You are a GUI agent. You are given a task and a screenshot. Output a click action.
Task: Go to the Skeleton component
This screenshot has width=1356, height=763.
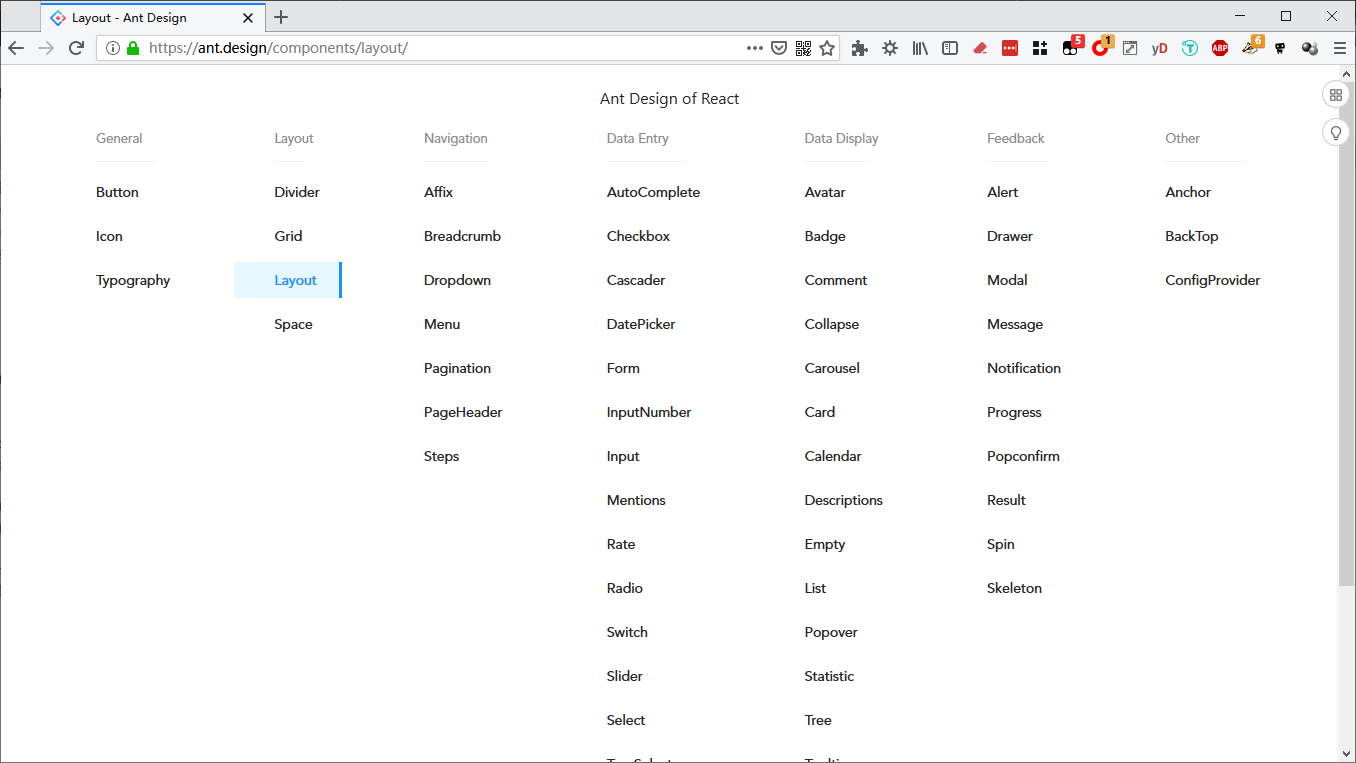point(1014,588)
